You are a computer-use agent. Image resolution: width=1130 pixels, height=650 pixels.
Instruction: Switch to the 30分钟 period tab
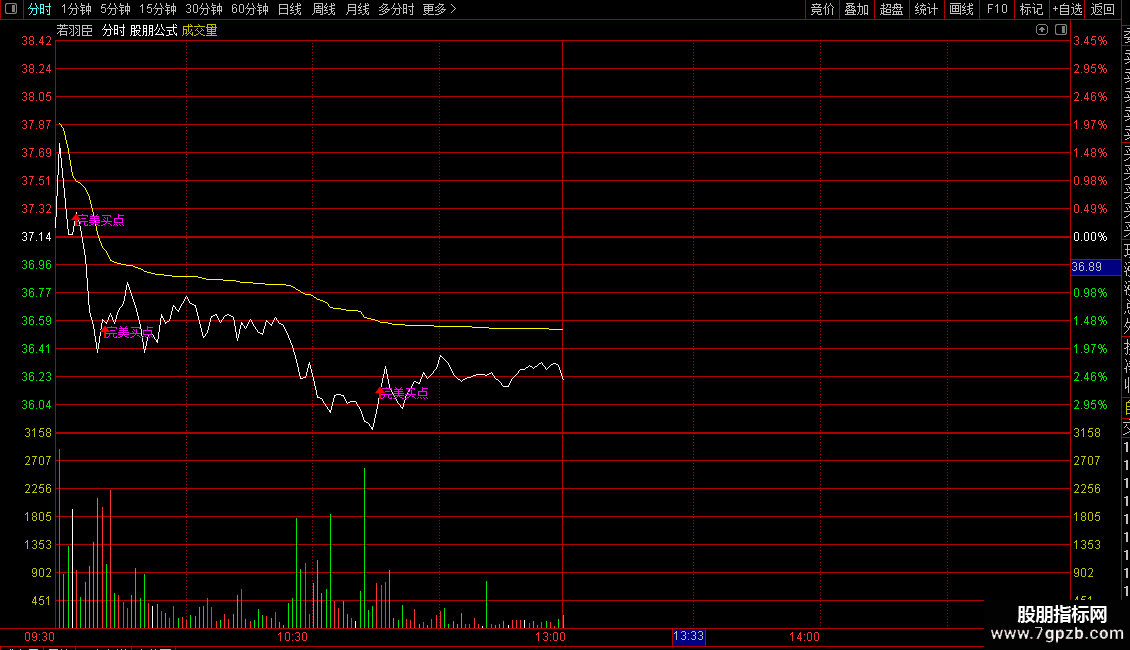pyautogui.click(x=204, y=9)
